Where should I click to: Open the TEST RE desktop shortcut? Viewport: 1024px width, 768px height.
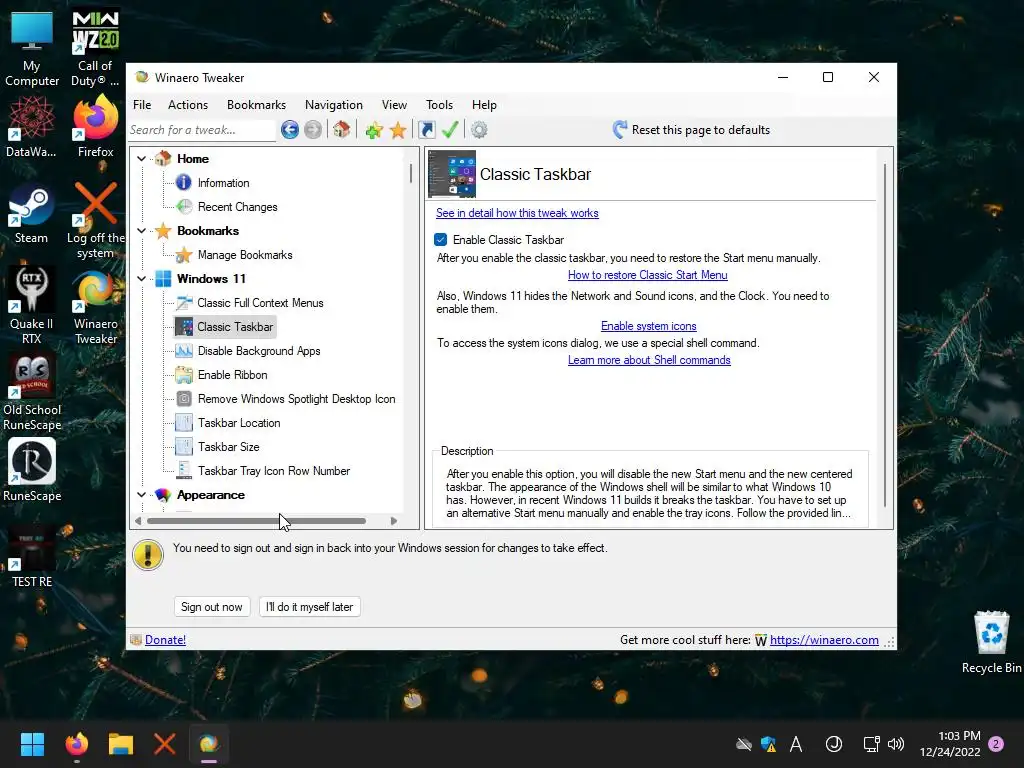coord(31,556)
